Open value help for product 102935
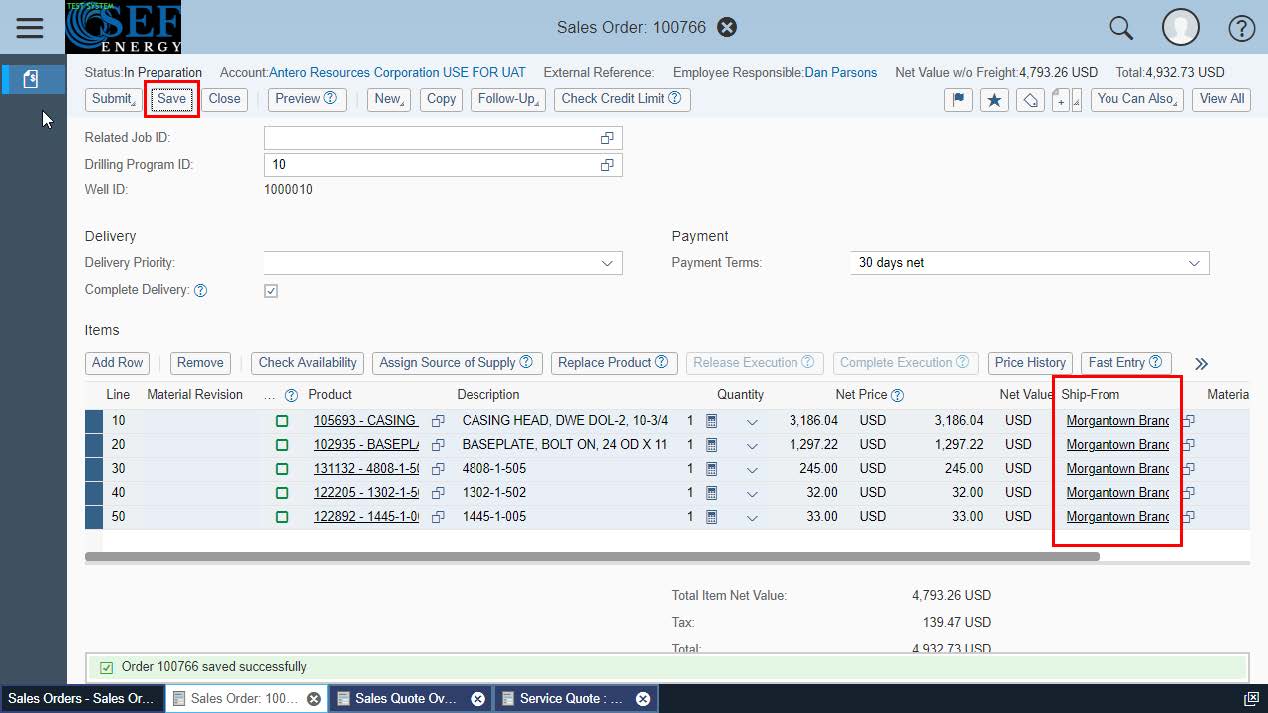The height and width of the screenshot is (713, 1268). (438, 445)
